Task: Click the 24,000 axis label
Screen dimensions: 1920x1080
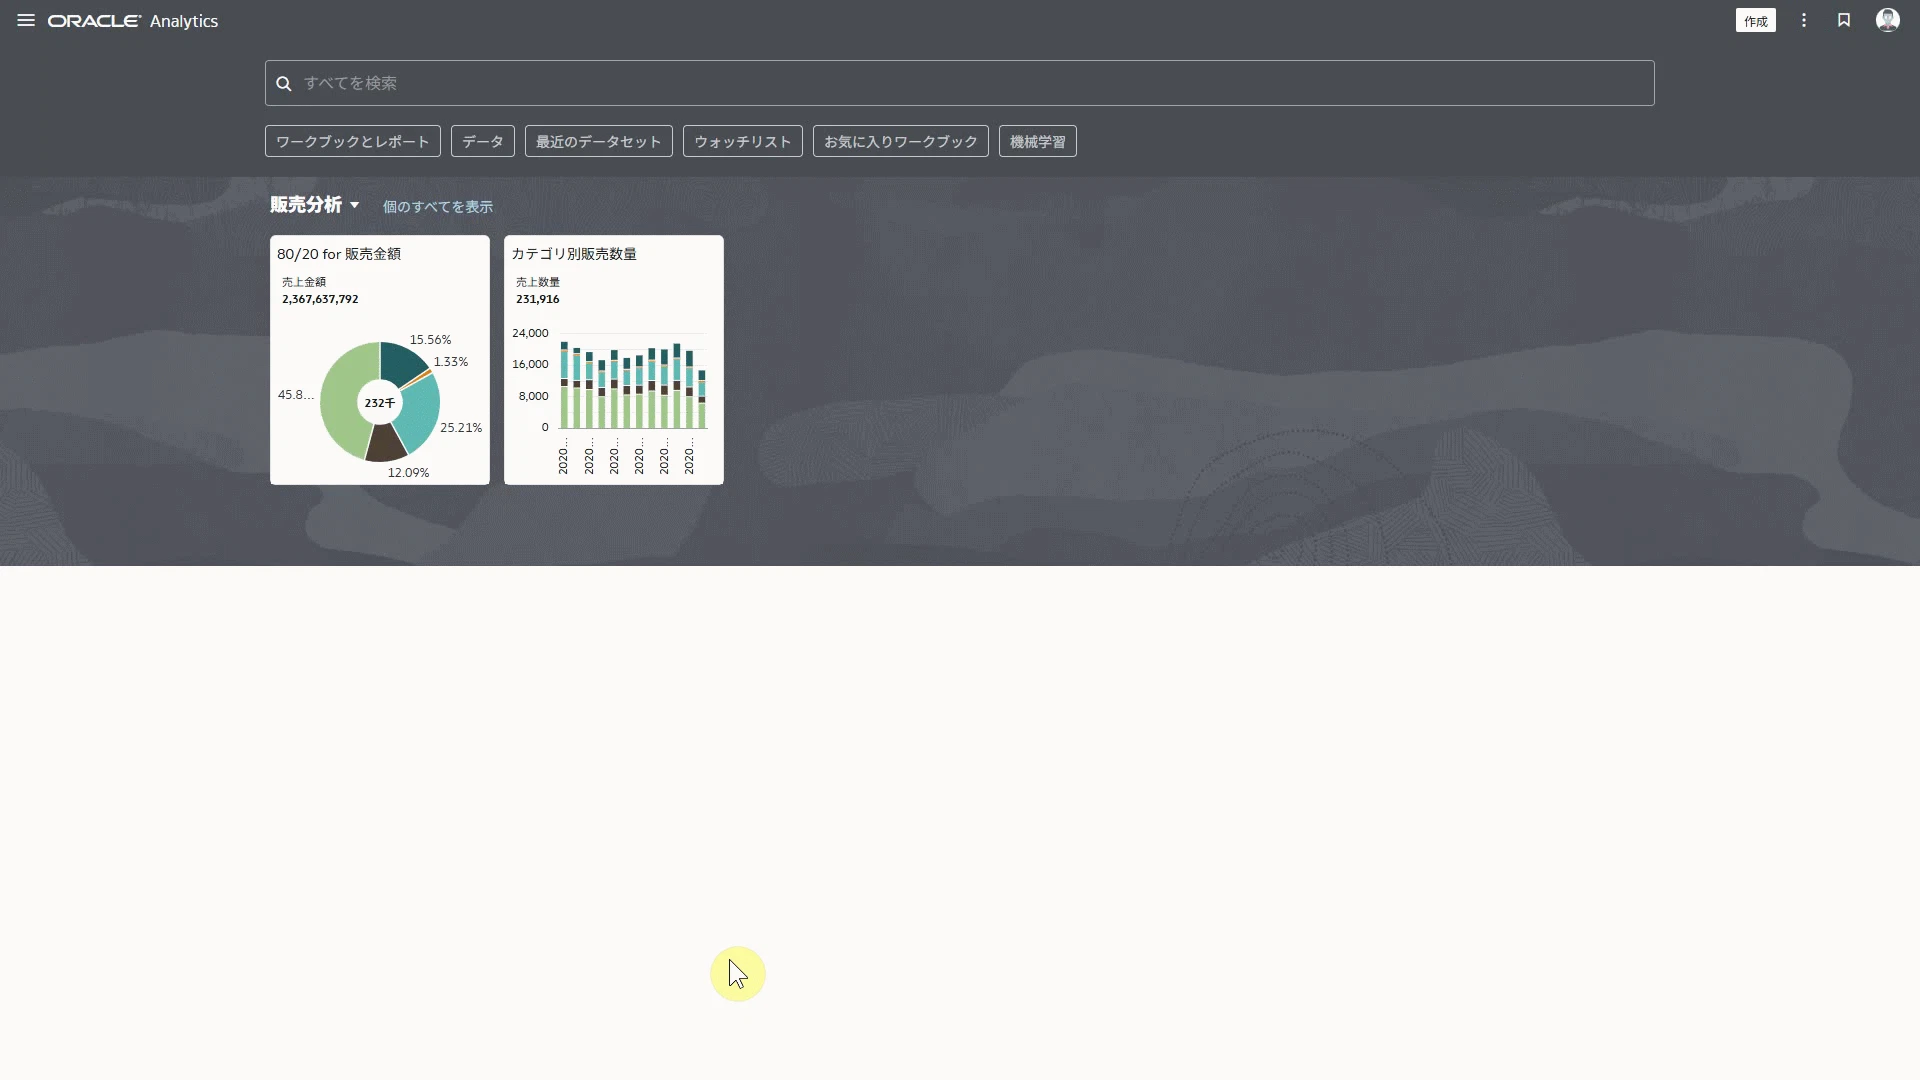Action: click(530, 333)
